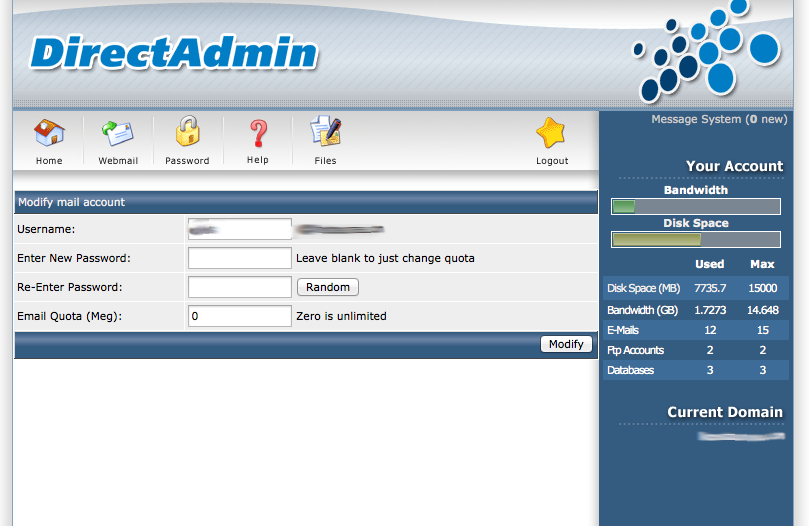Focus the Re-Enter Password field
This screenshot has width=809, height=526.
click(x=240, y=287)
